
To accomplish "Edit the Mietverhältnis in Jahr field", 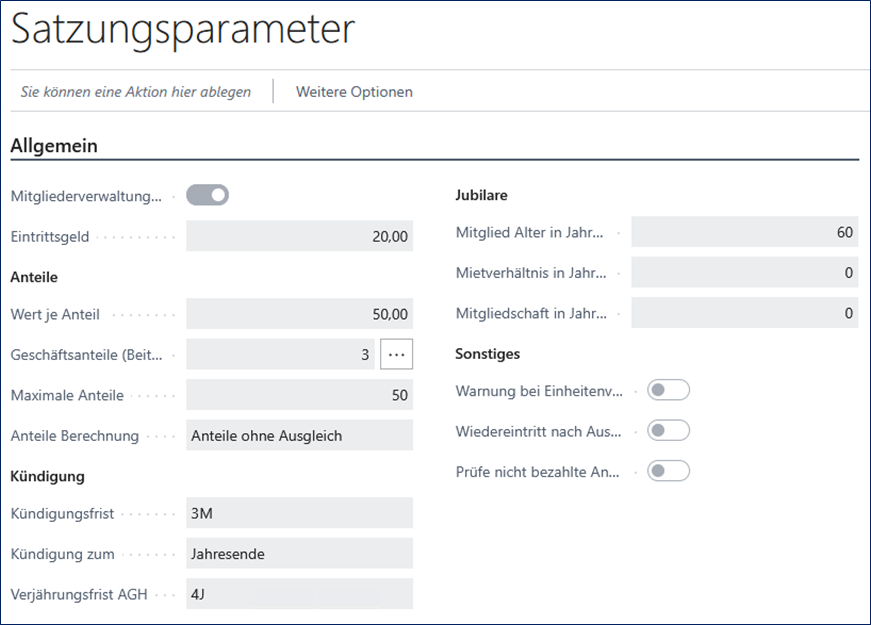I will click(x=744, y=273).
